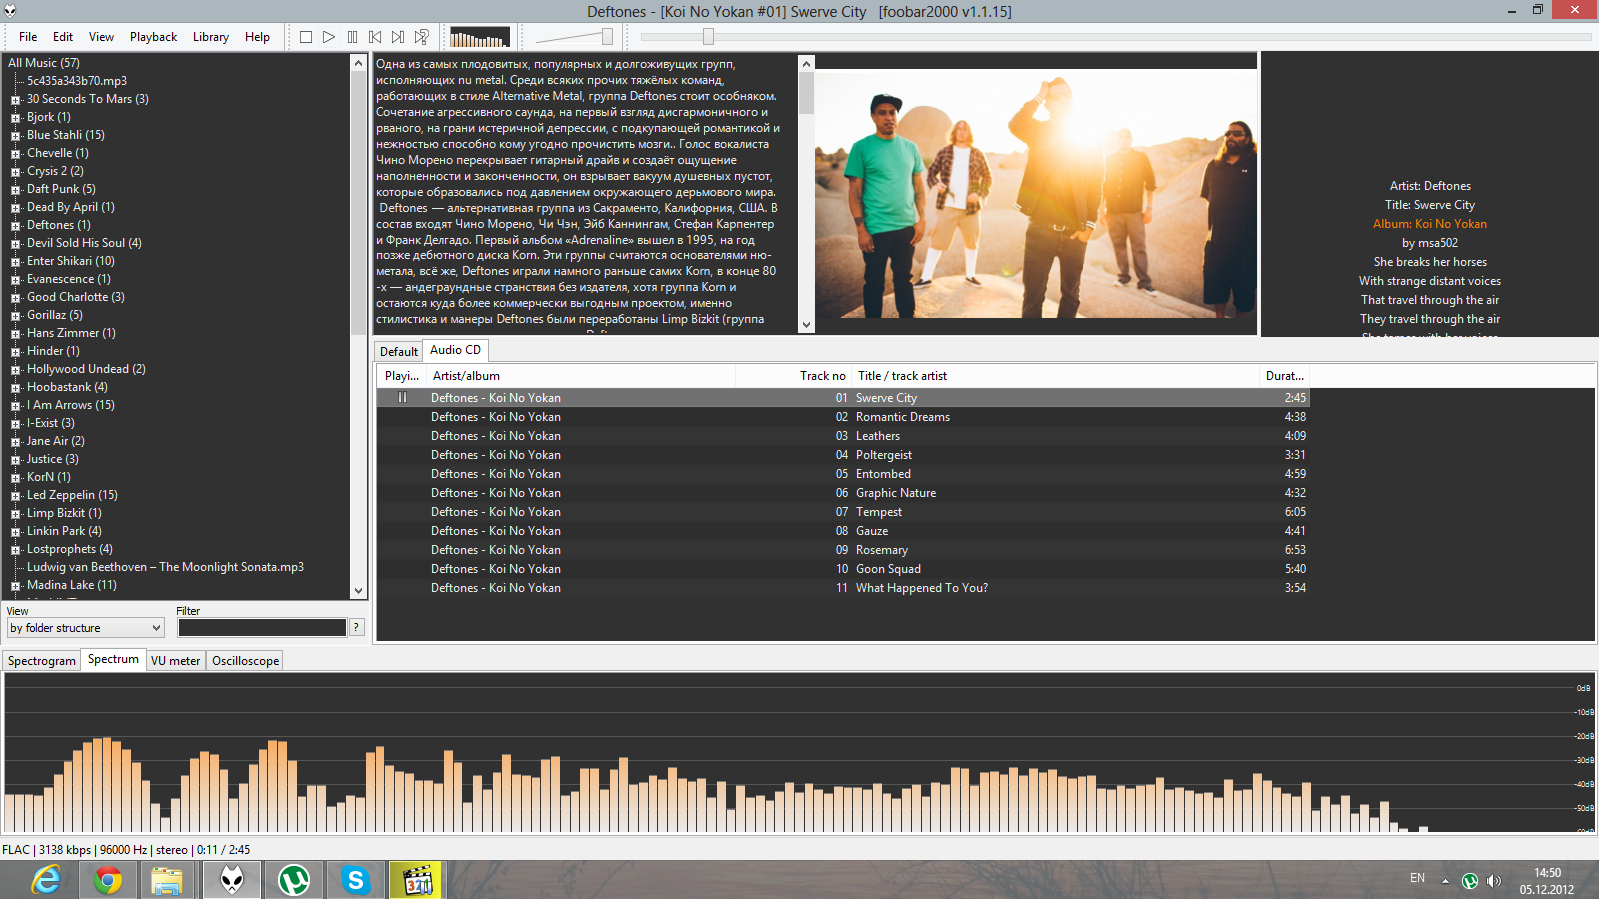Open Skype from the taskbar
This screenshot has width=1599, height=899.
click(355, 880)
